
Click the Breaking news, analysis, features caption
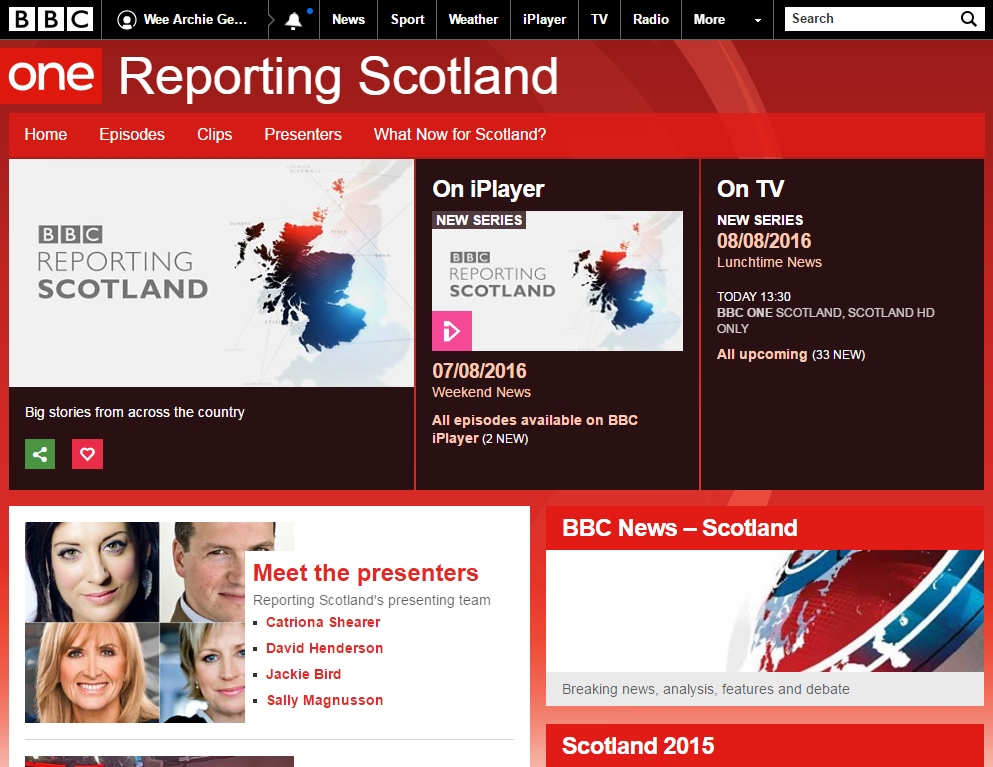click(705, 689)
